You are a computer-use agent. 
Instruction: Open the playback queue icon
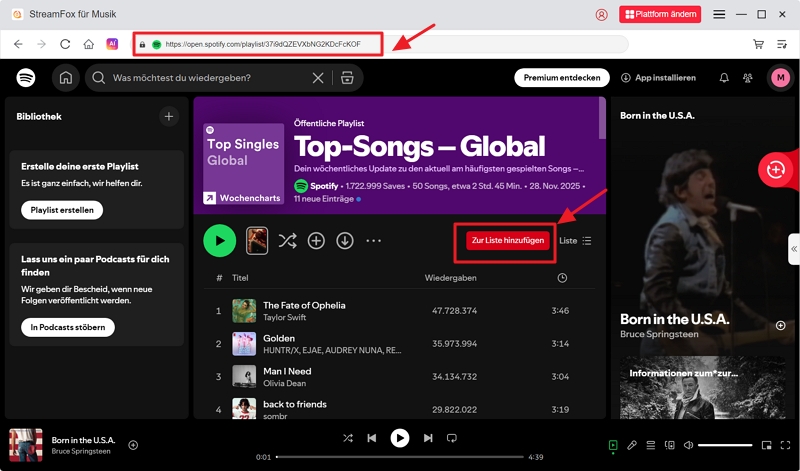point(651,445)
